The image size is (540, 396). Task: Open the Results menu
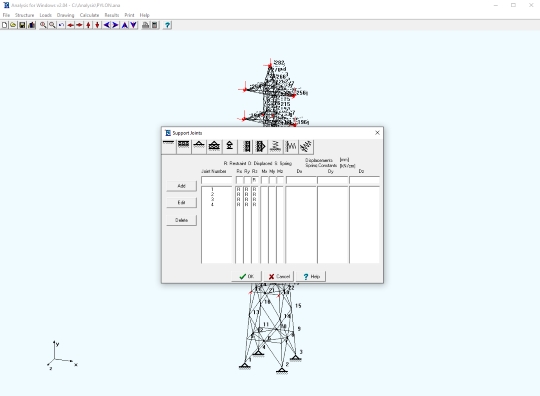pyautogui.click(x=112, y=15)
